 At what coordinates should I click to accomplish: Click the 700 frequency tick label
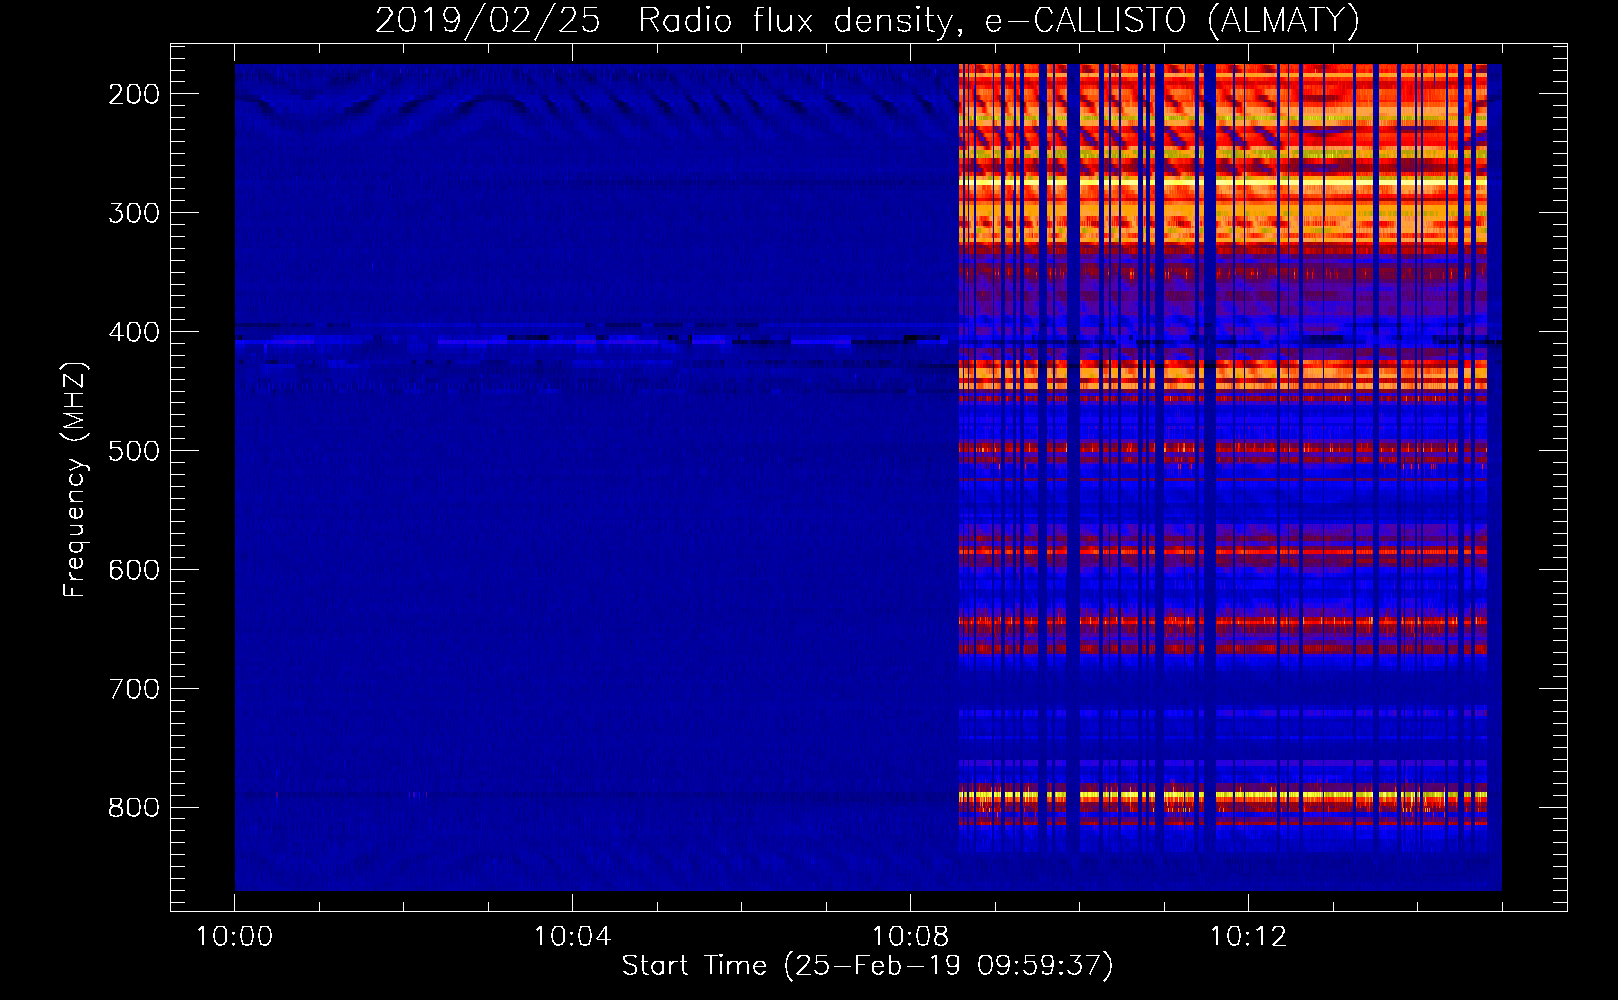[134, 689]
